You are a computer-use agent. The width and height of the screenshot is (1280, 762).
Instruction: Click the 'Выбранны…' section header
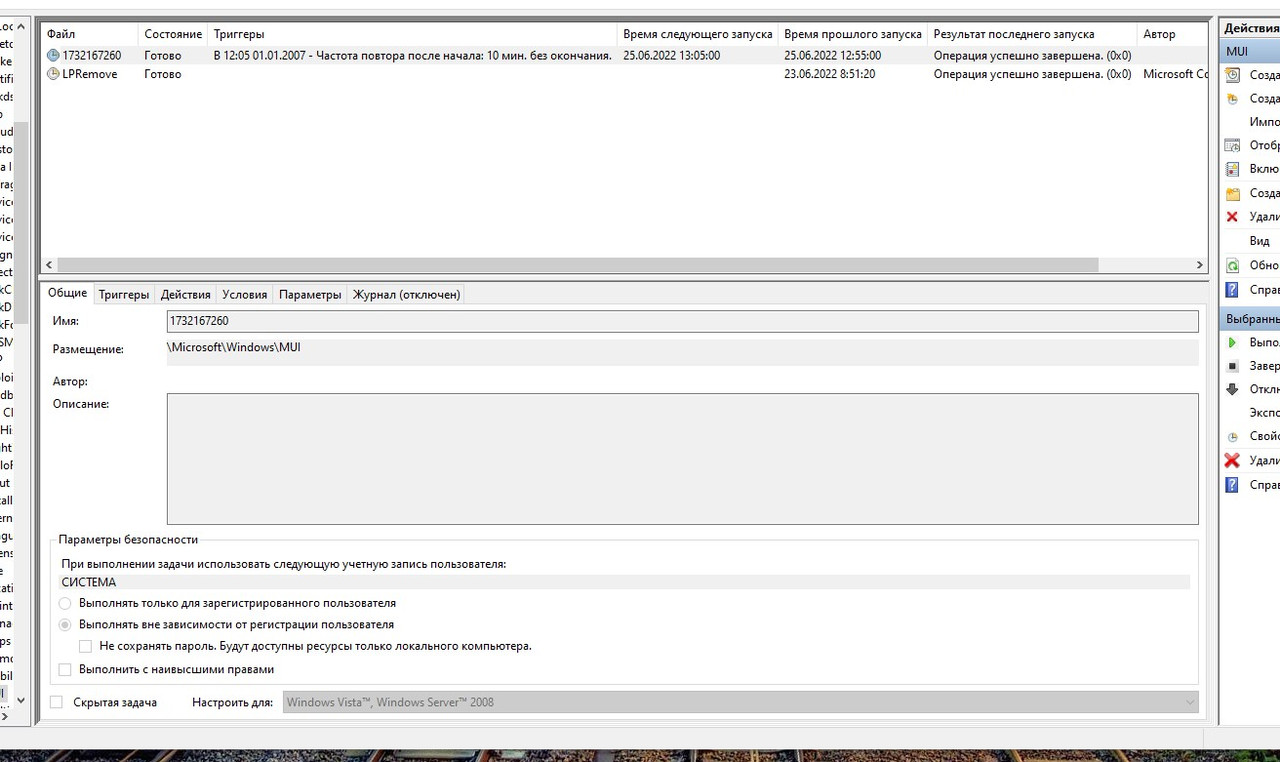1250,319
